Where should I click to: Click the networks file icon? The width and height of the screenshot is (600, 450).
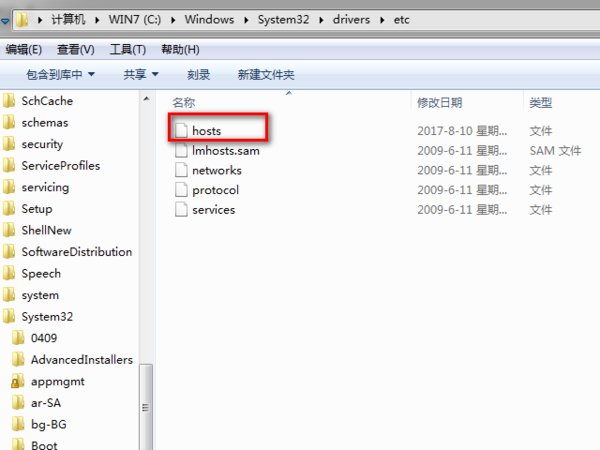[181, 170]
